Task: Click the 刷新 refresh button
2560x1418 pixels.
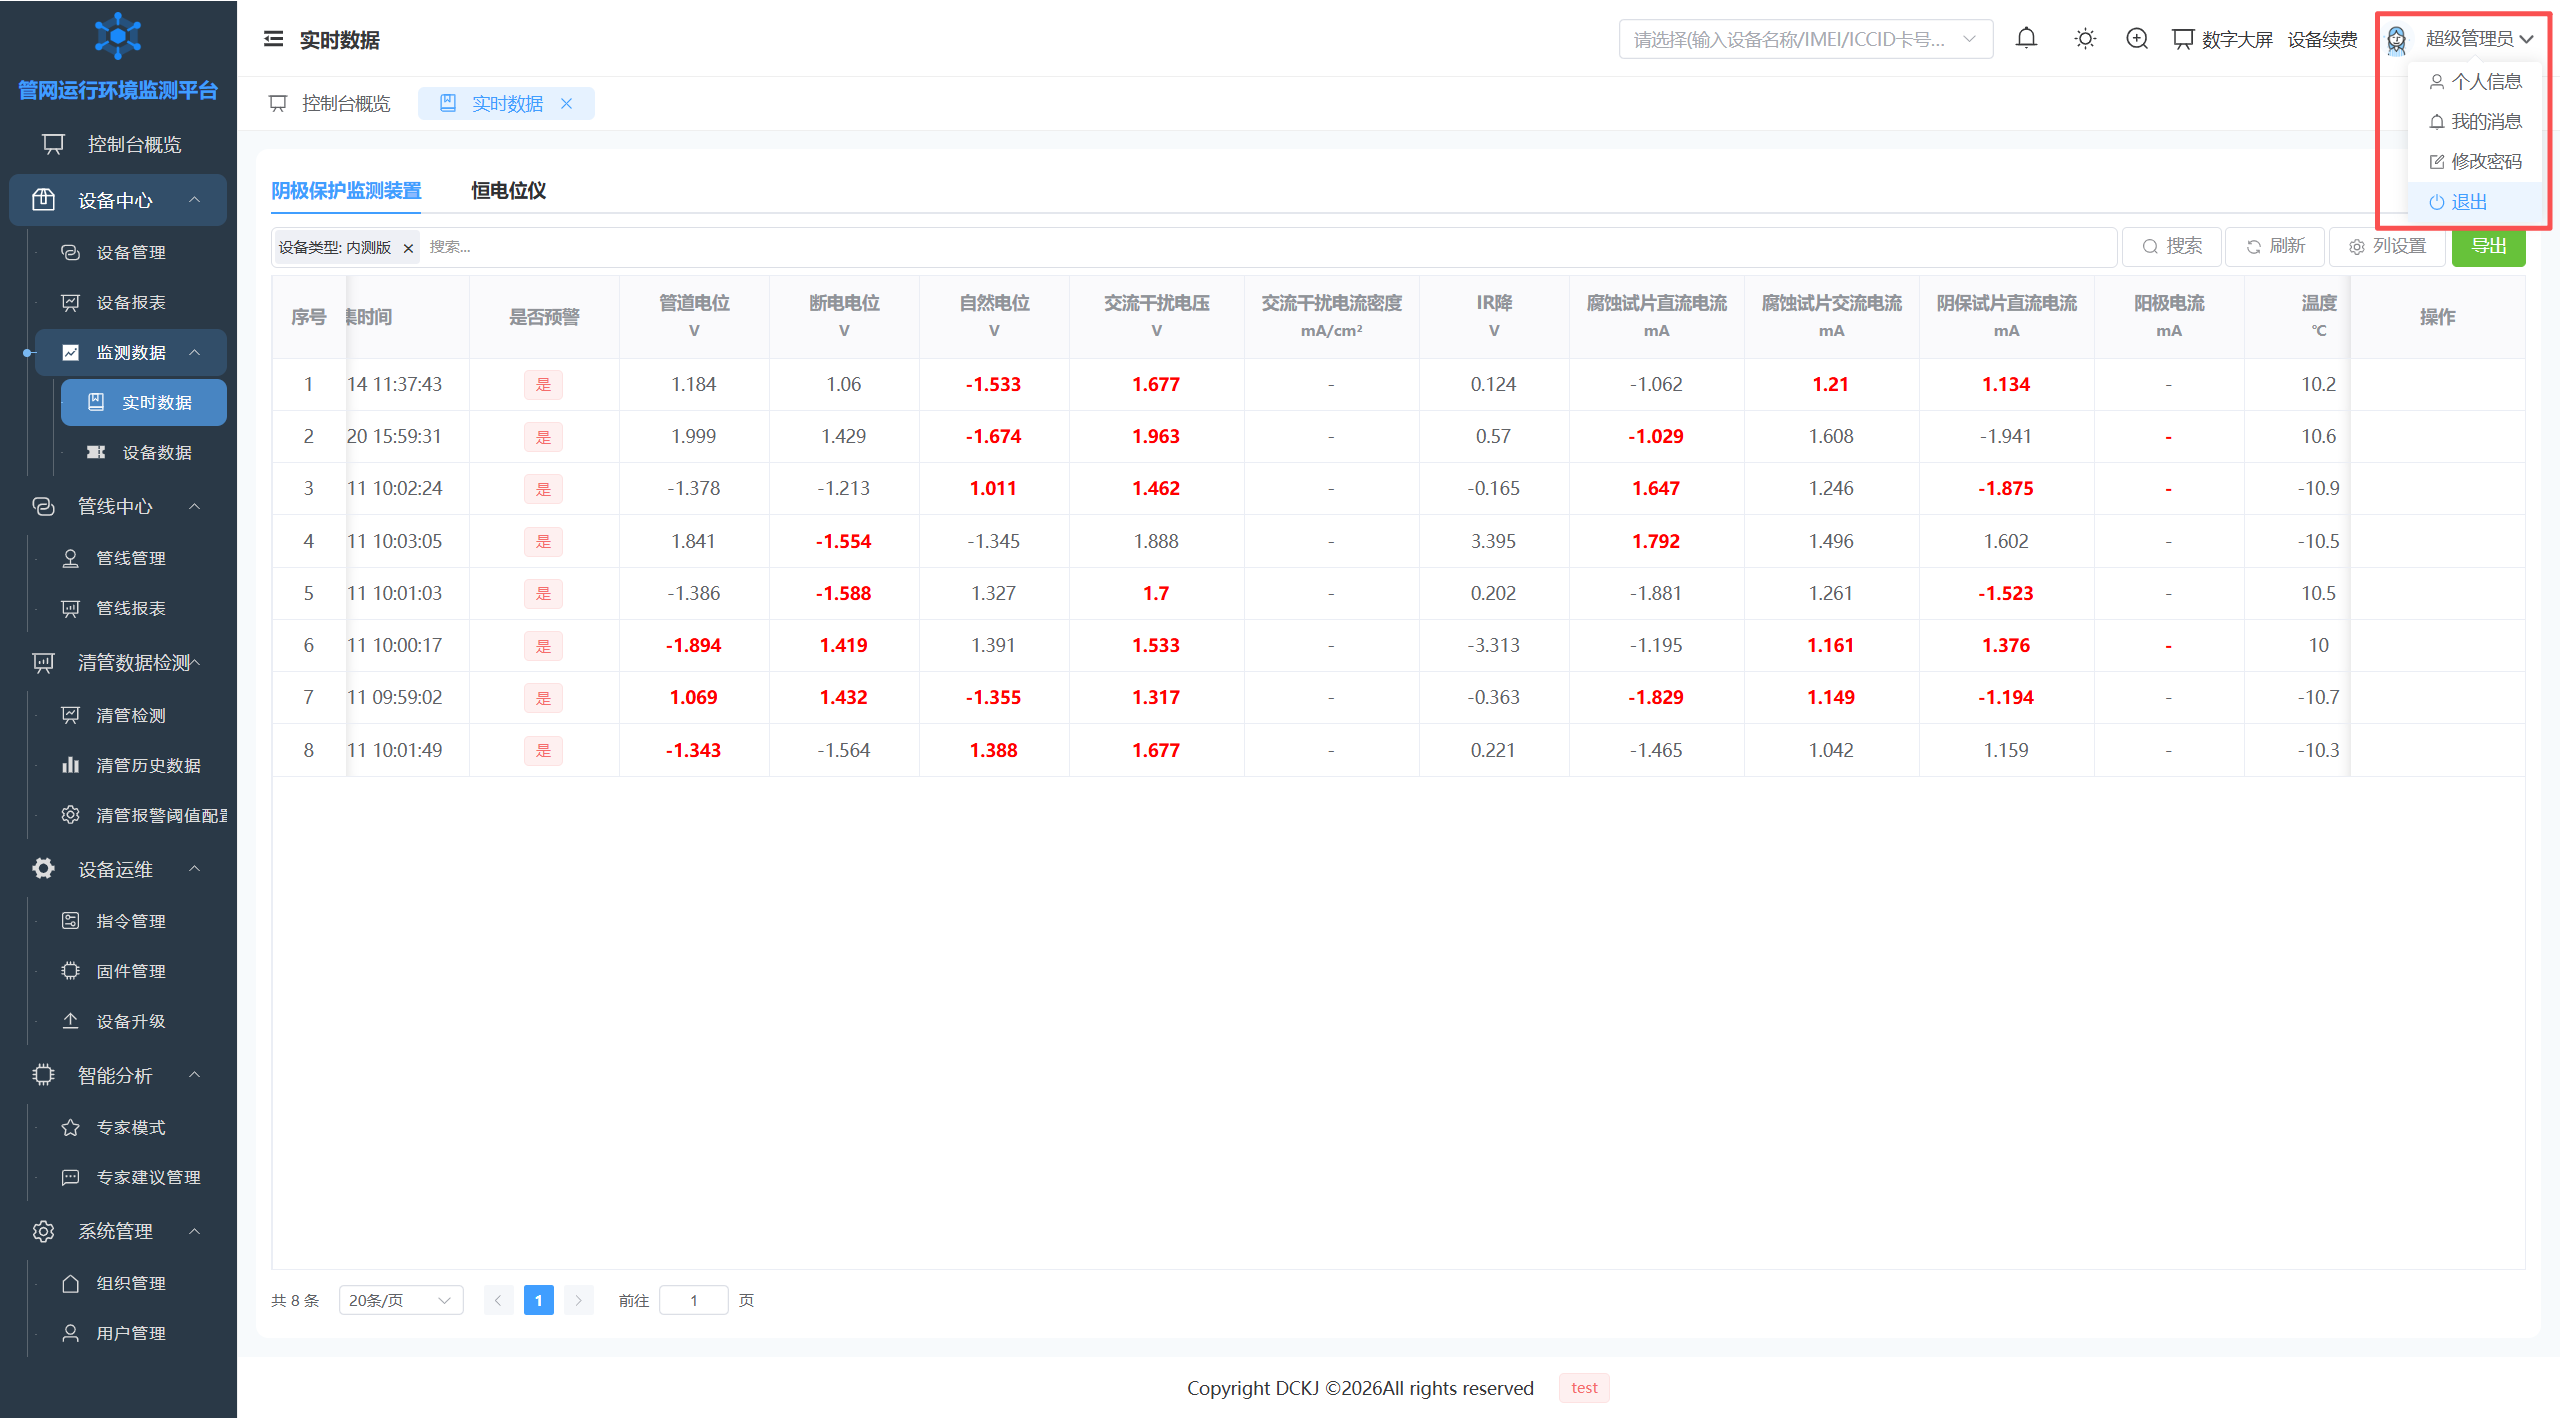Action: (2275, 246)
